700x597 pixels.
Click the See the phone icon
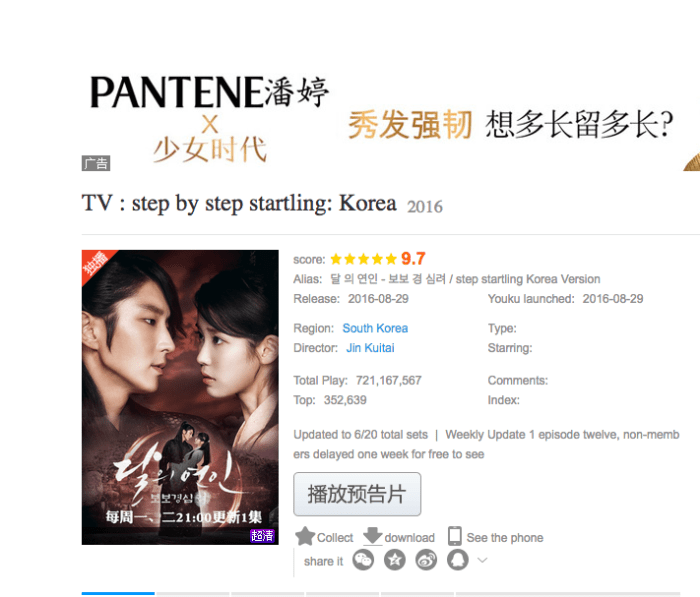click(x=454, y=536)
